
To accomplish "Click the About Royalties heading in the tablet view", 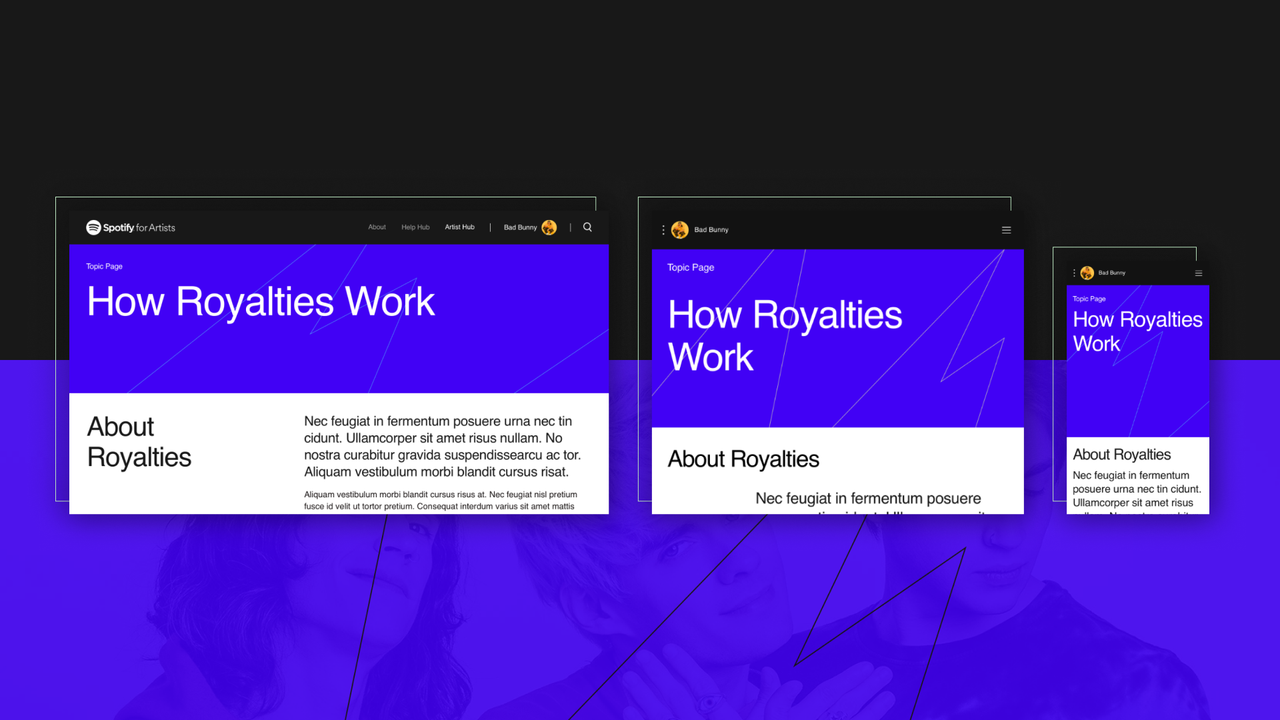I will (x=743, y=459).
